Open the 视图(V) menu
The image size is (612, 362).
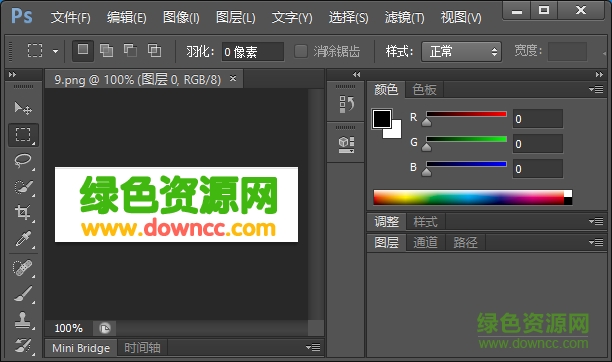[x=461, y=18]
